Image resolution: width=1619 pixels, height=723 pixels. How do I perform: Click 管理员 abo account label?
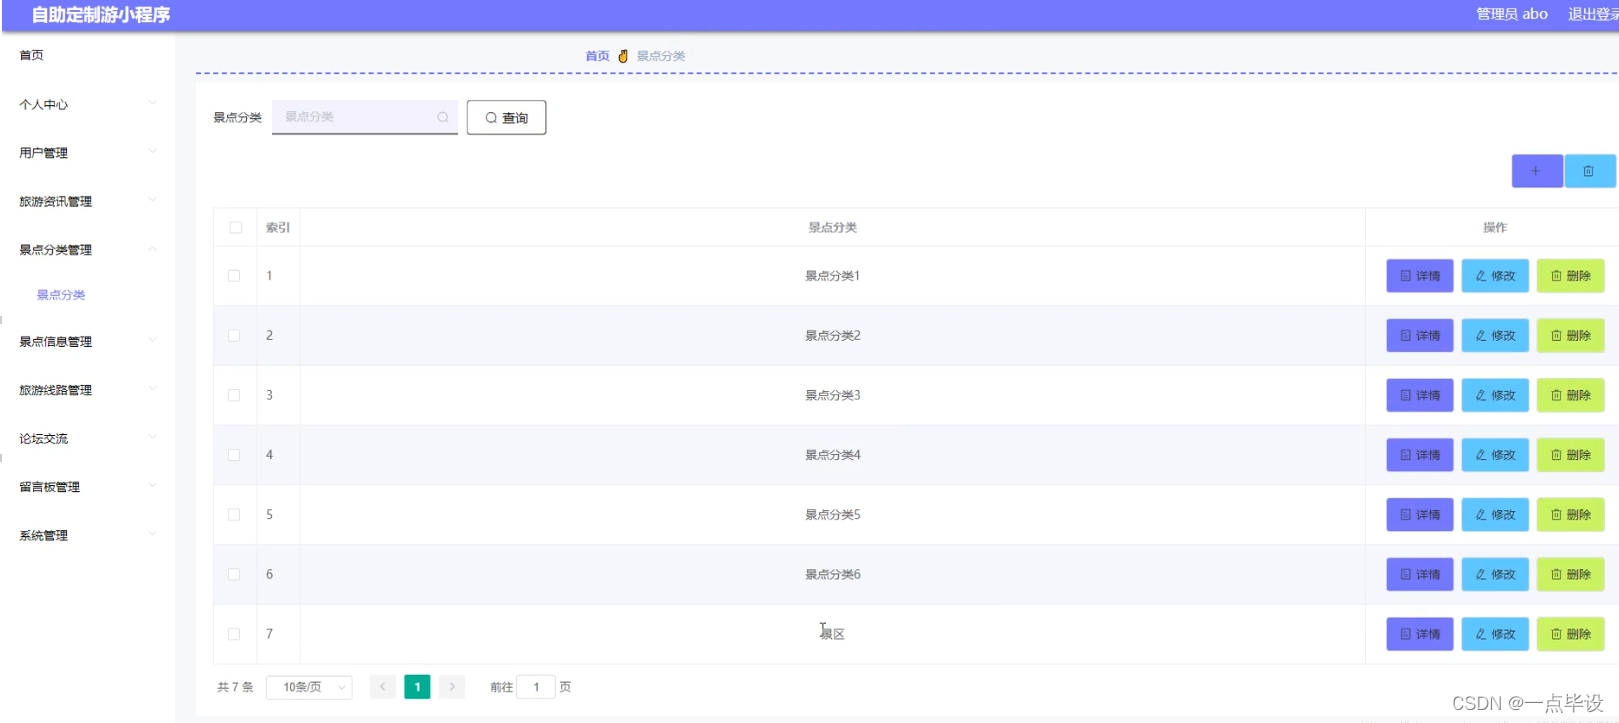1512,14
